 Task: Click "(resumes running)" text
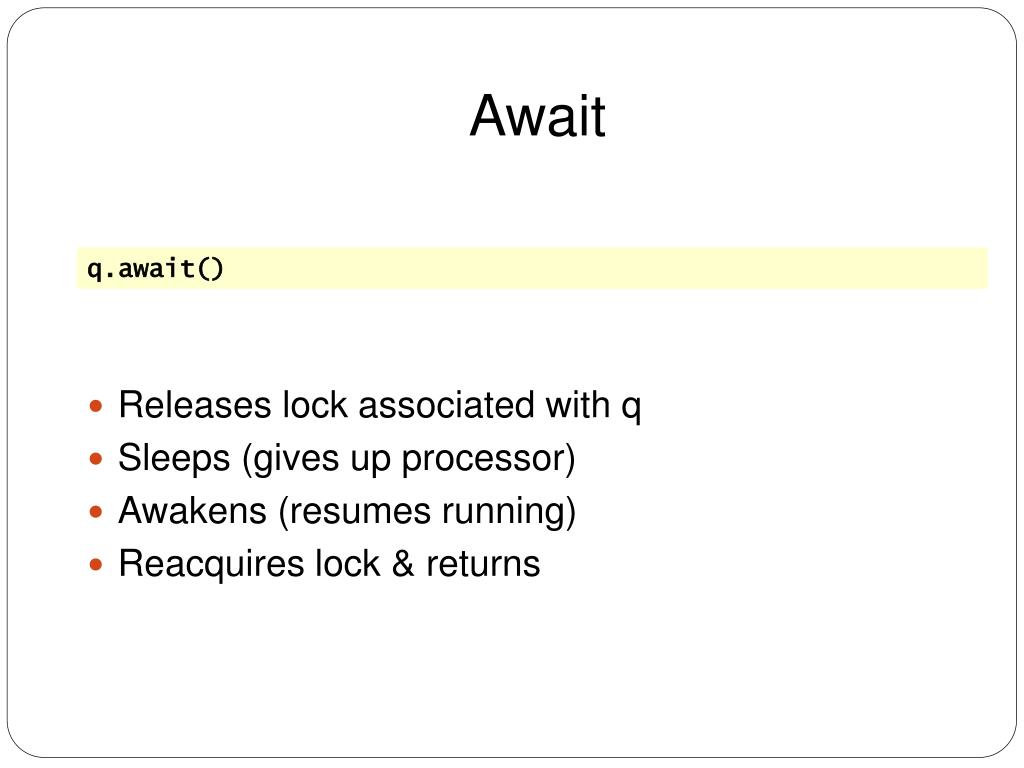click(428, 512)
